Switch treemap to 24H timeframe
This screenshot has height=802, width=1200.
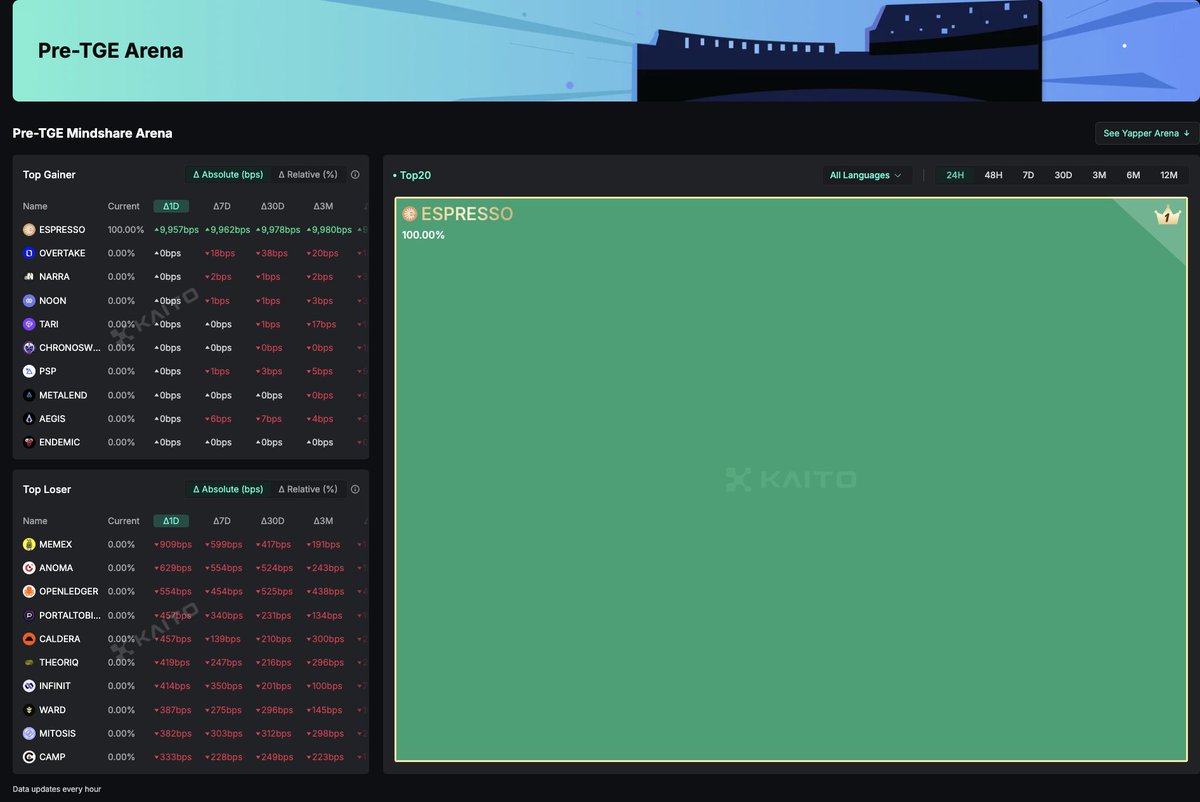point(955,175)
